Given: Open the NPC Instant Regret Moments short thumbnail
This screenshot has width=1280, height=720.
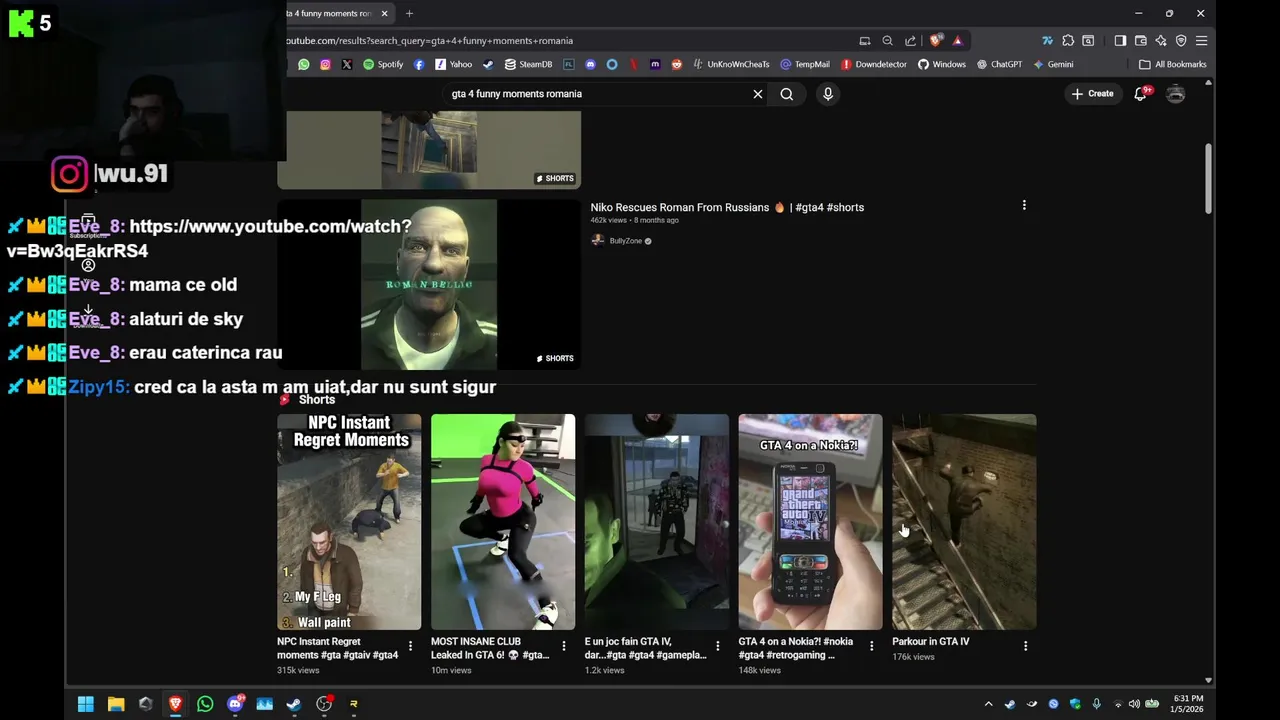Looking at the screenshot, I should click(349, 522).
